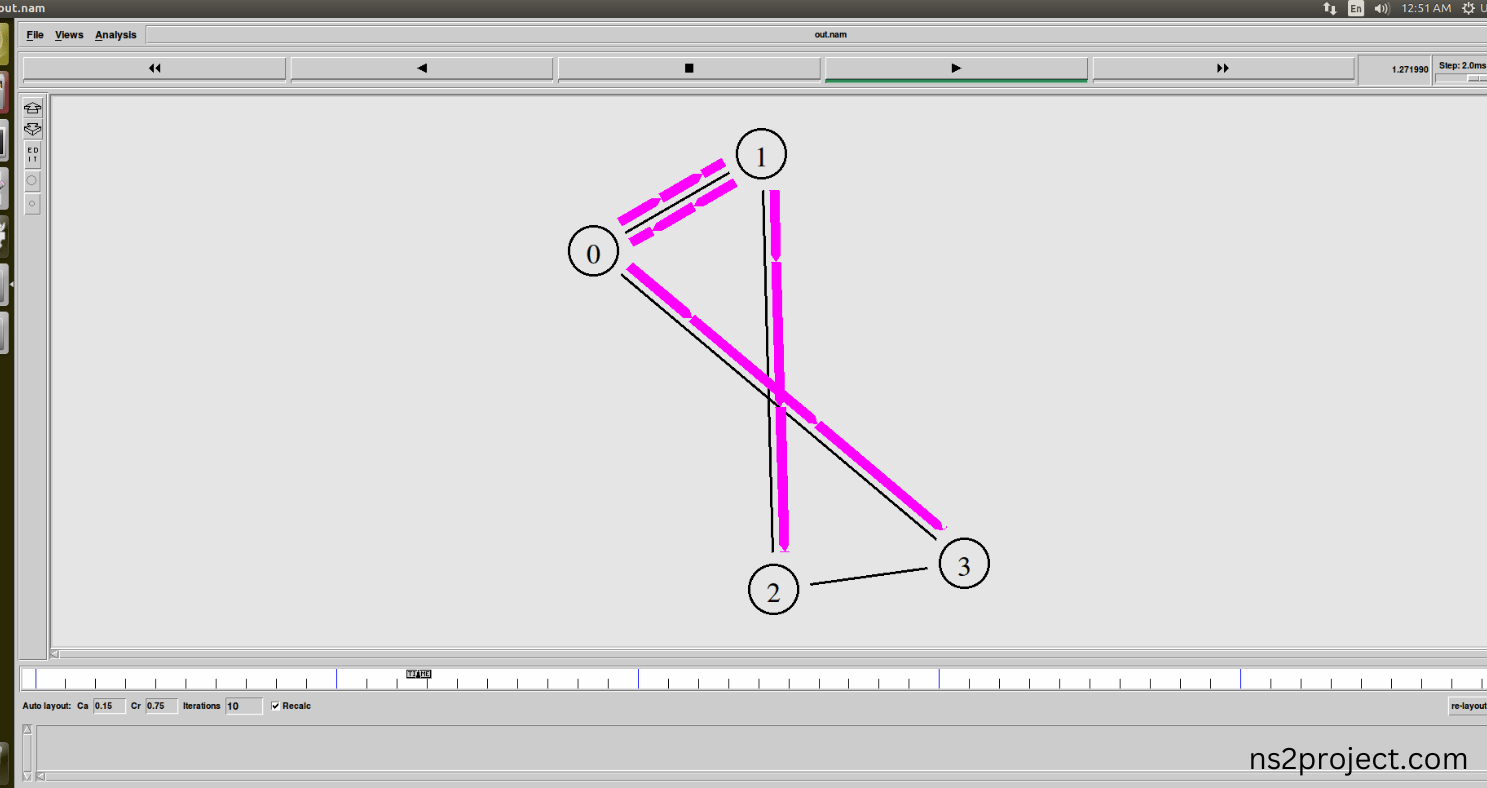Image resolution: width=1487 pixels, height=788 pixels.
Task: Click the large circle node-size icon
Action: click(33, 181)
